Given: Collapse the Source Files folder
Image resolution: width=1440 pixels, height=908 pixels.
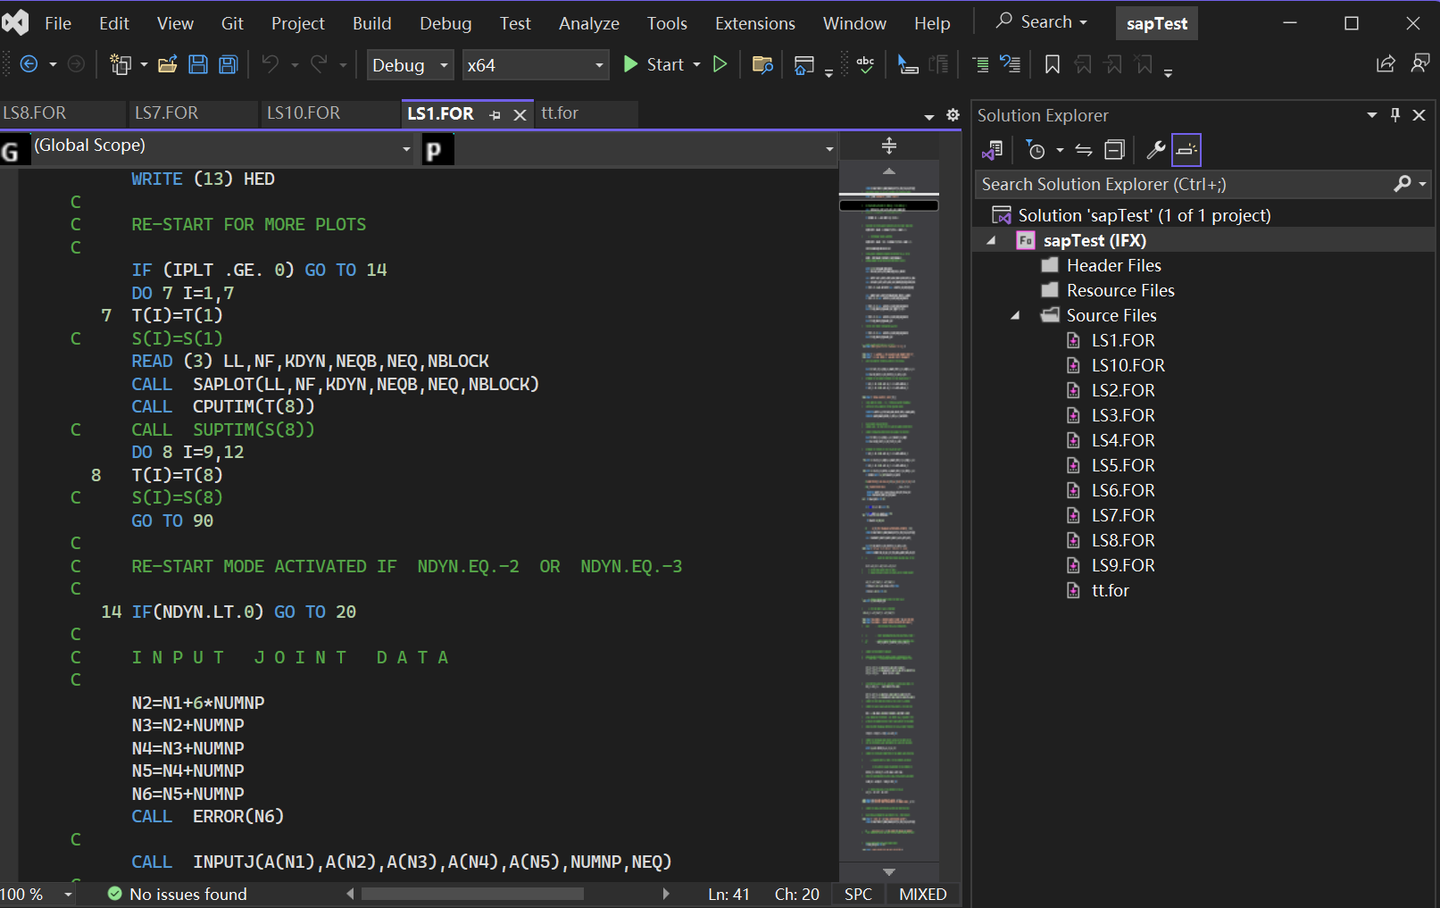Looking at the screenshot, I should pos(1015,315).
